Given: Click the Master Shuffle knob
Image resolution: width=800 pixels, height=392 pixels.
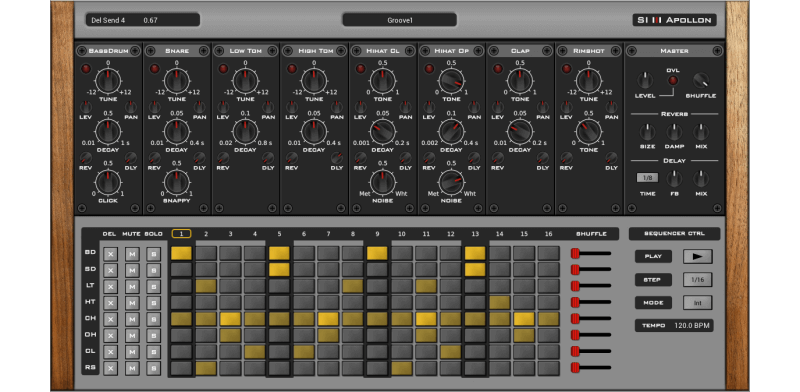Looking at the screenshot, I should tap(701, 80).
